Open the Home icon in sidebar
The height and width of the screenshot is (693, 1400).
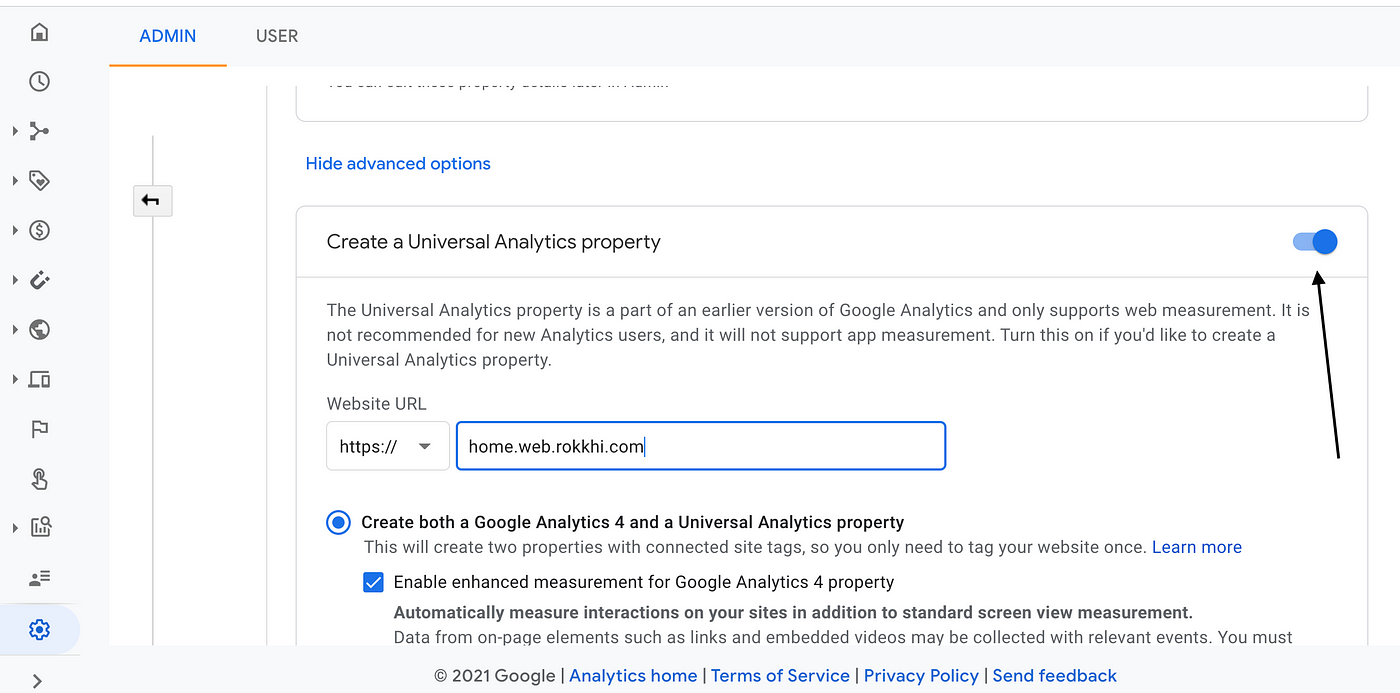[x=39, y=33]
